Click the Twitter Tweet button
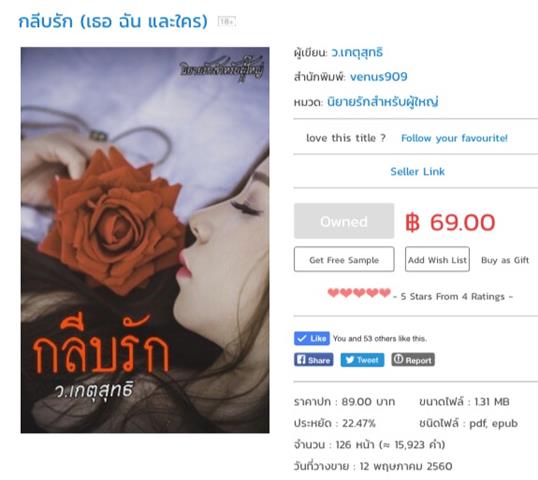The image size is (538, 480). 362,360
